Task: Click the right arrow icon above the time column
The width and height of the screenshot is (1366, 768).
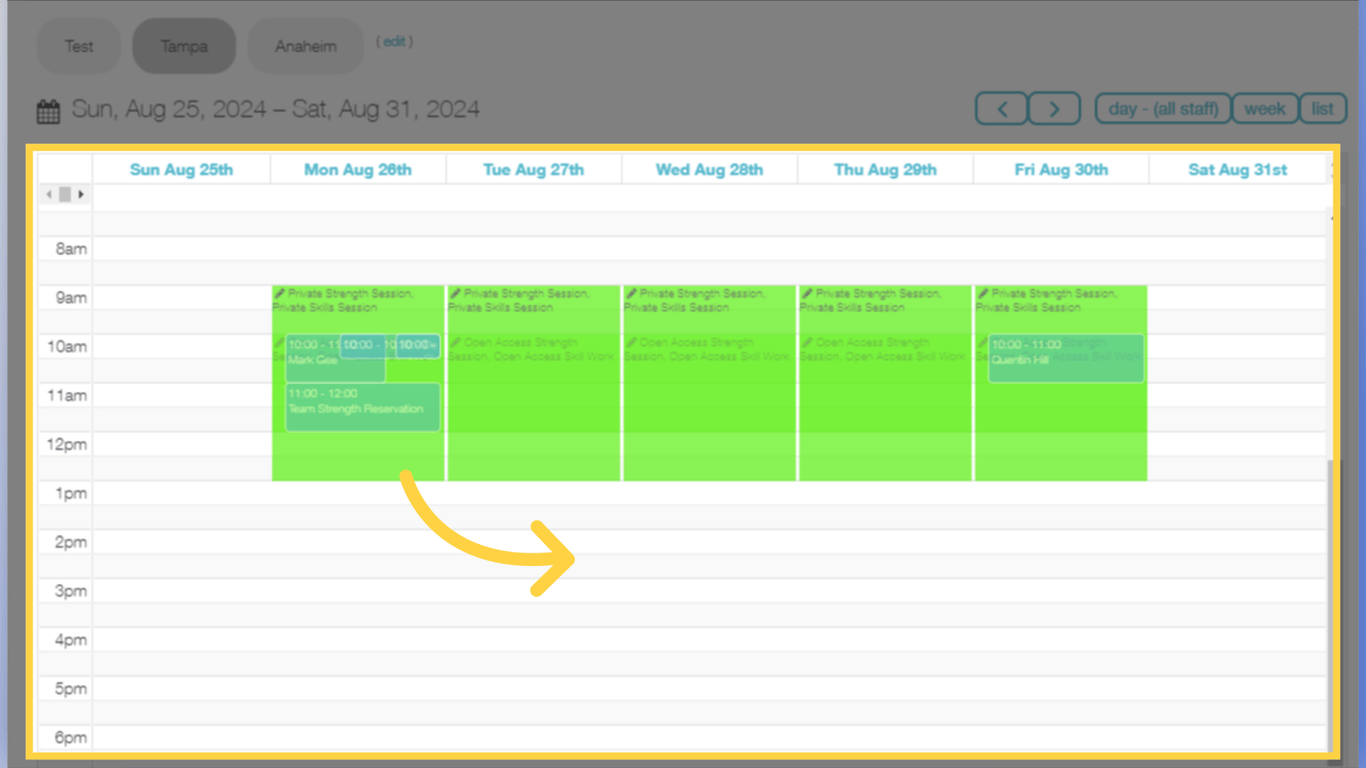Action: click(x=81, y=194)
